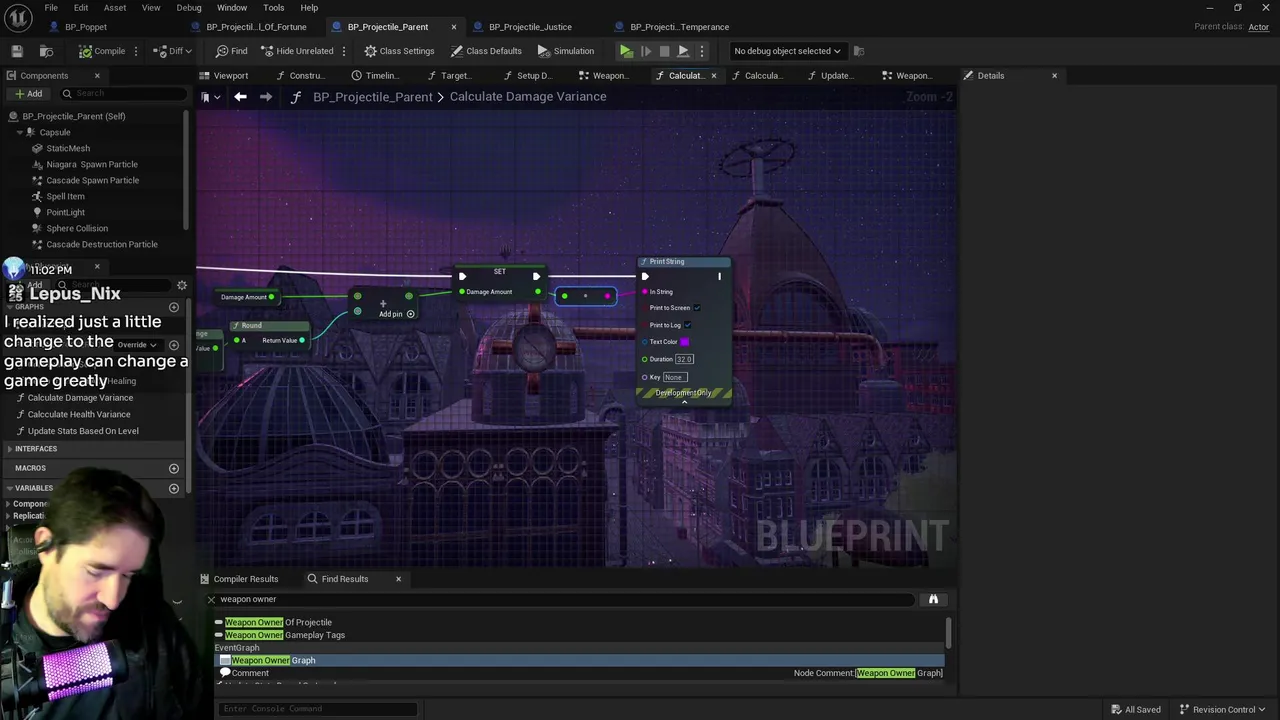
Task: Clear the find search with X icon
Action: click(211, 599)
